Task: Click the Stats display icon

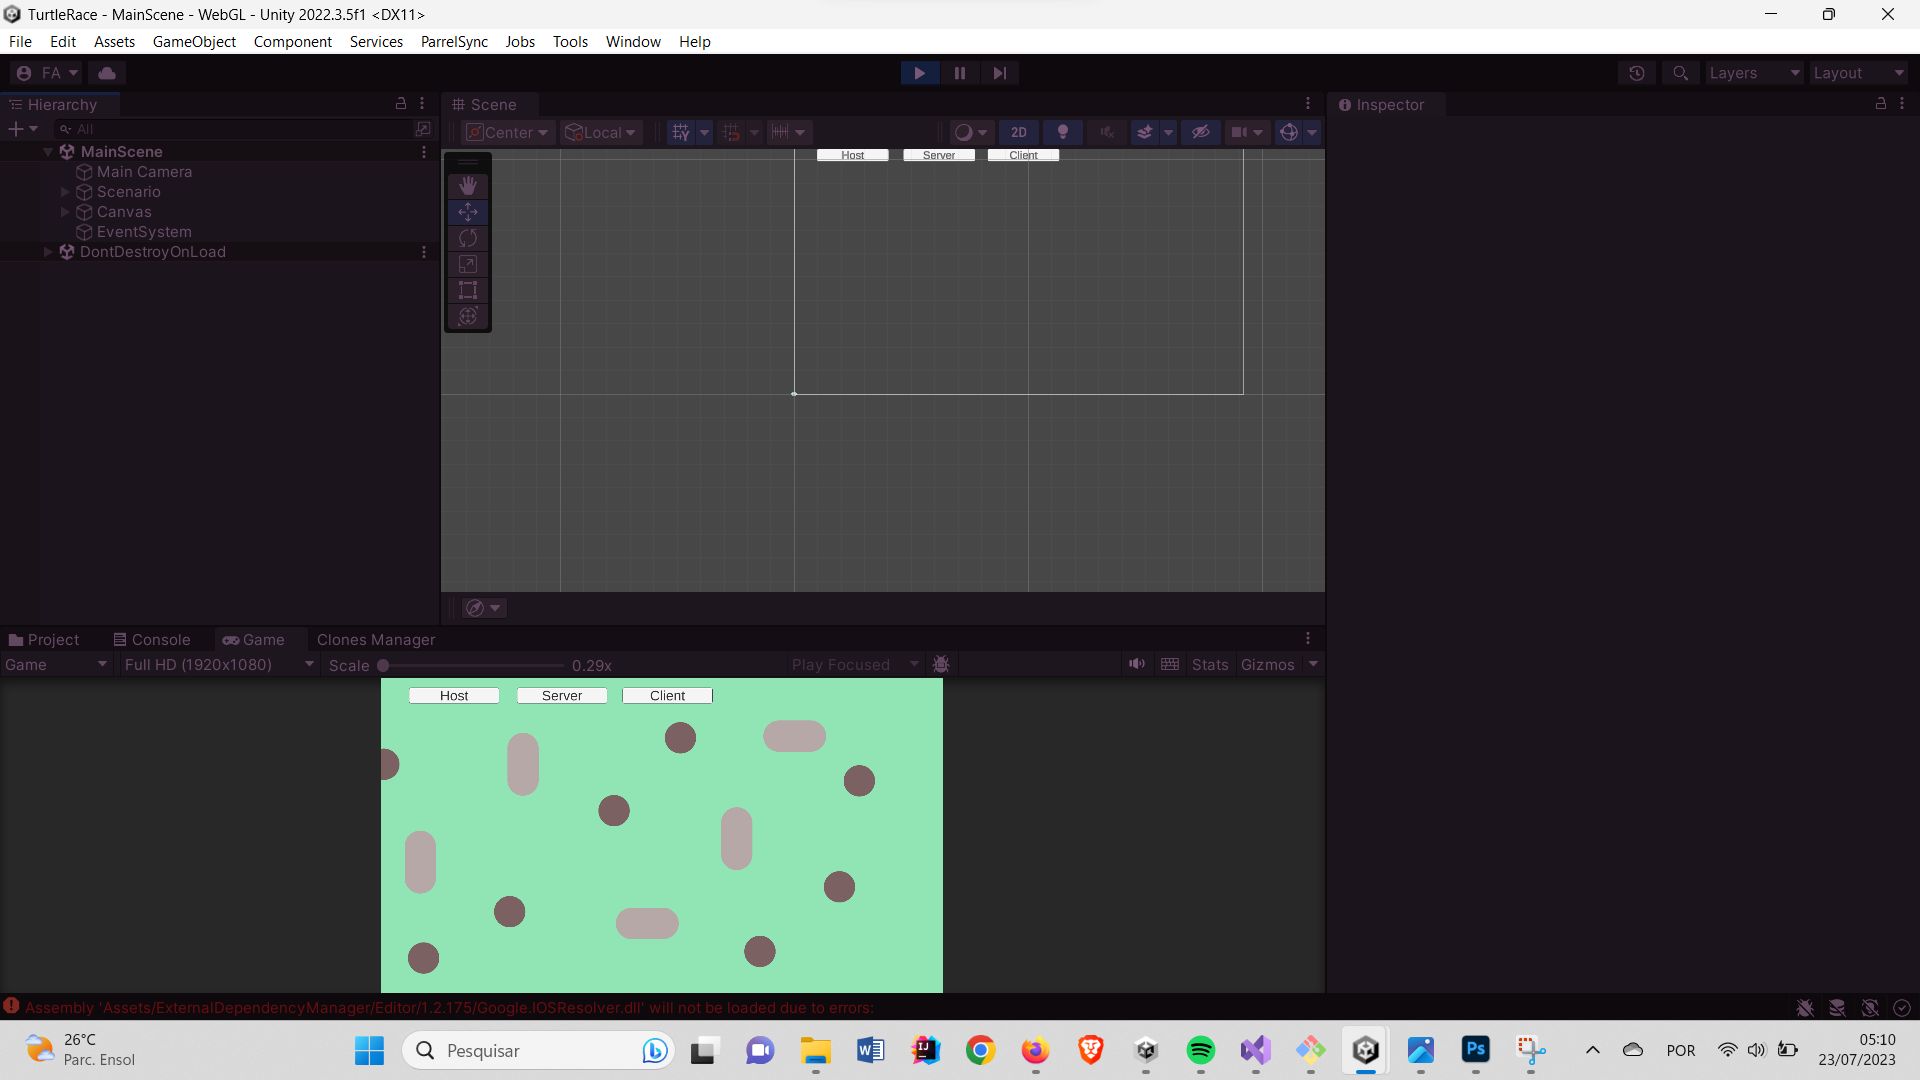Action: pyautogui.click(x=1208, y=663)
